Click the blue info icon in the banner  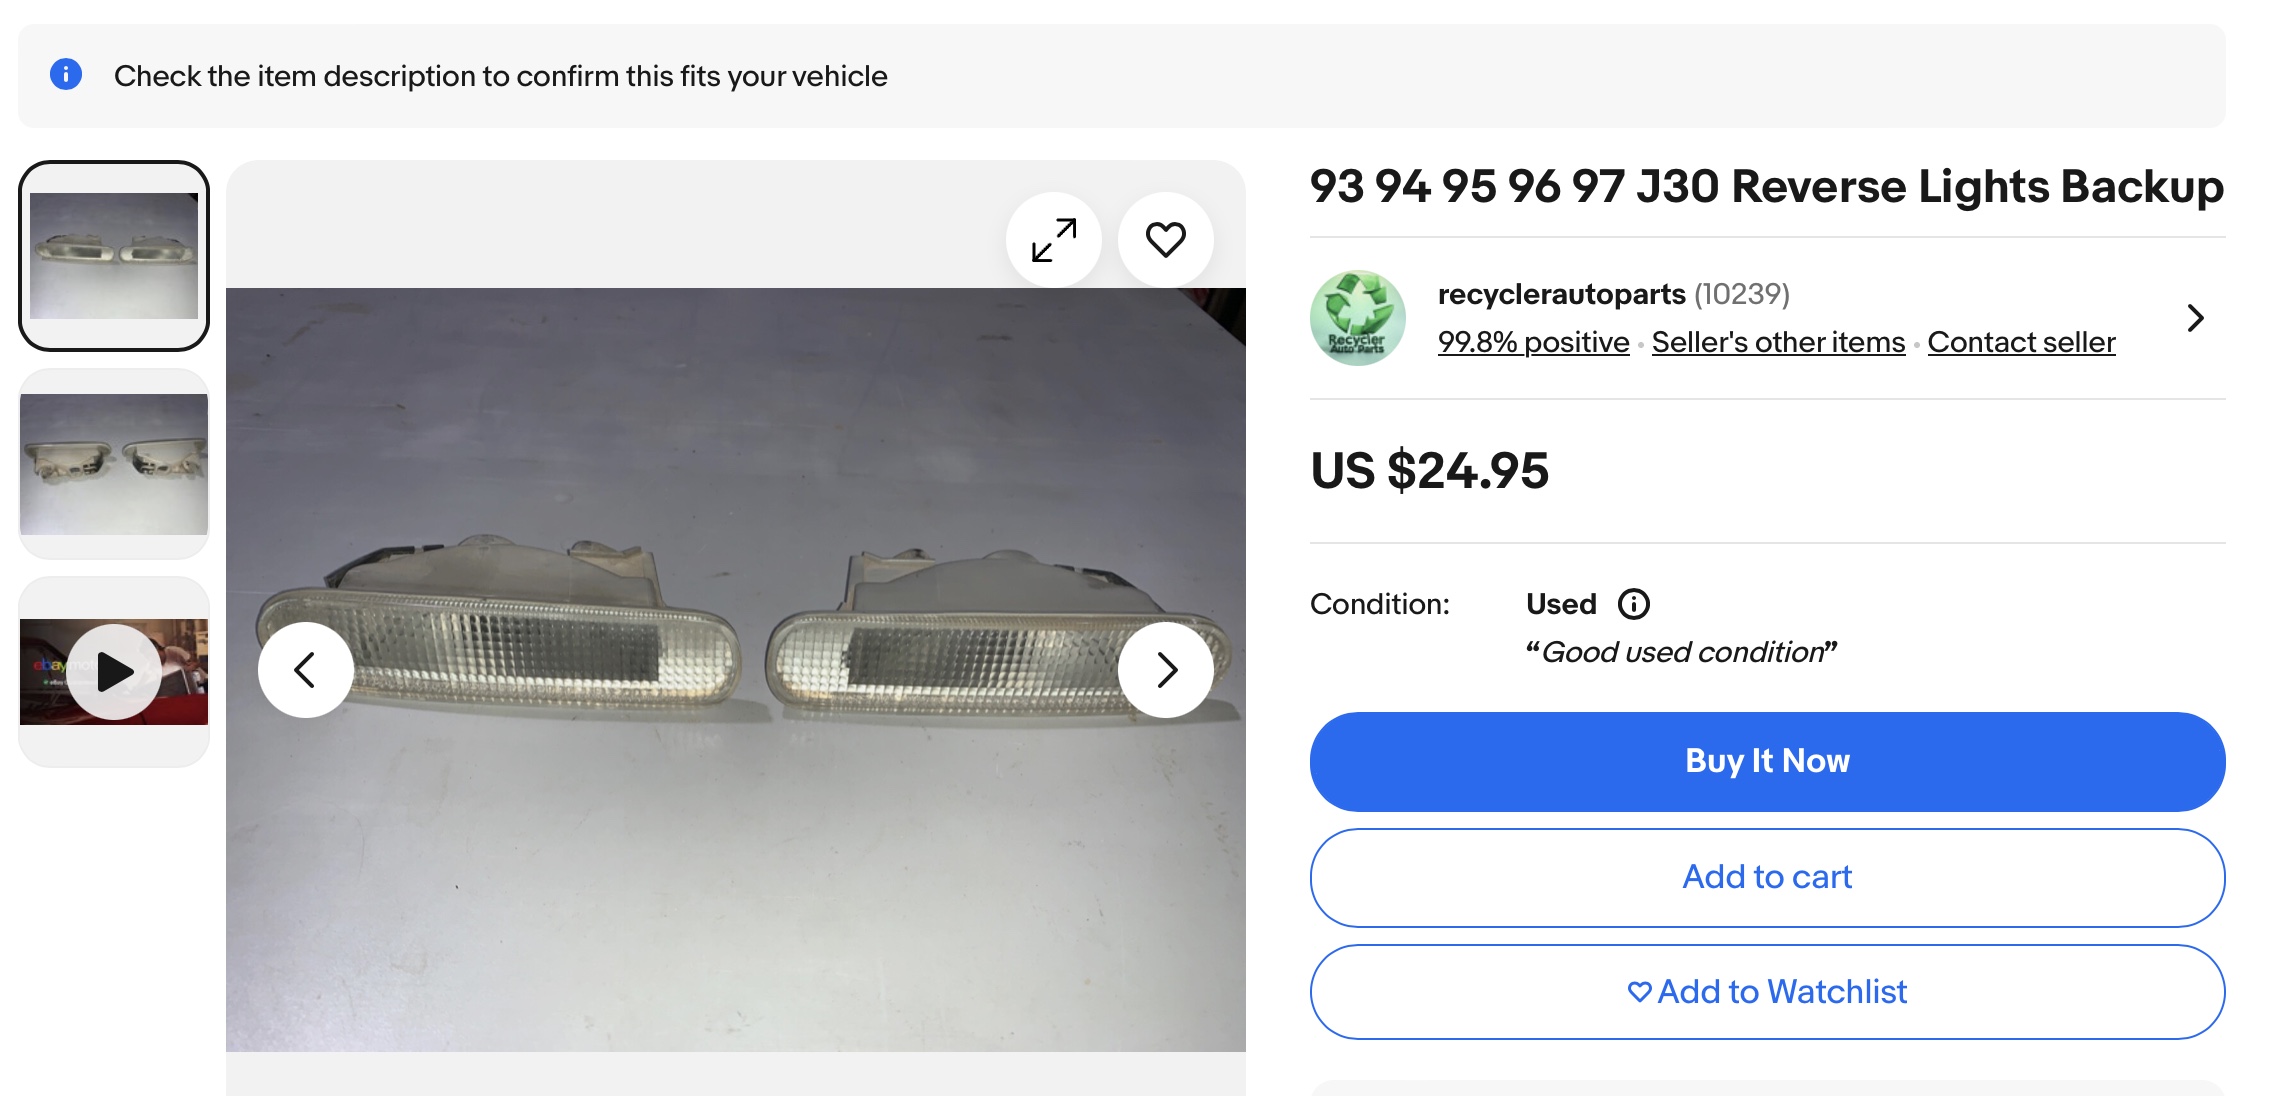(x=66, y=75)
